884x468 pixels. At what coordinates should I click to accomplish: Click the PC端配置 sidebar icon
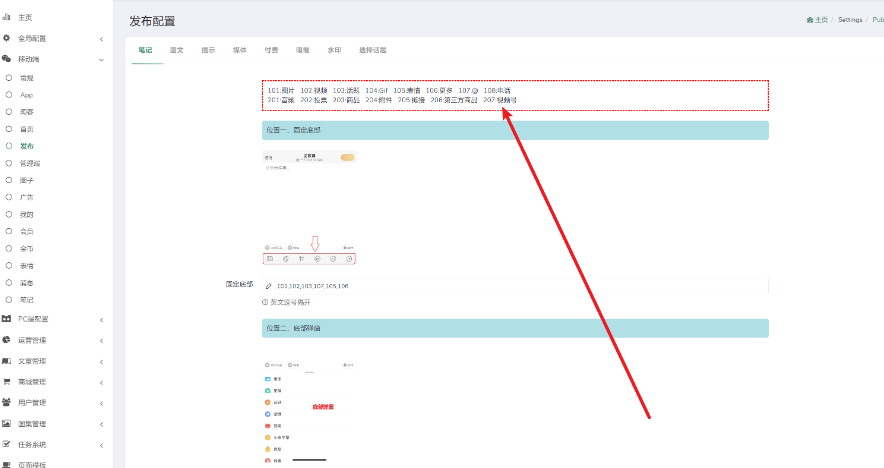[x=7, y=319]
